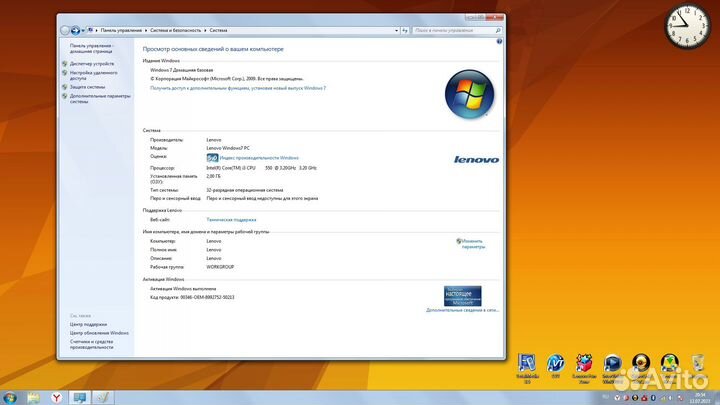720x405 pixels.
Task: Open the Start menu orb
Action: [x=10, y=398]
